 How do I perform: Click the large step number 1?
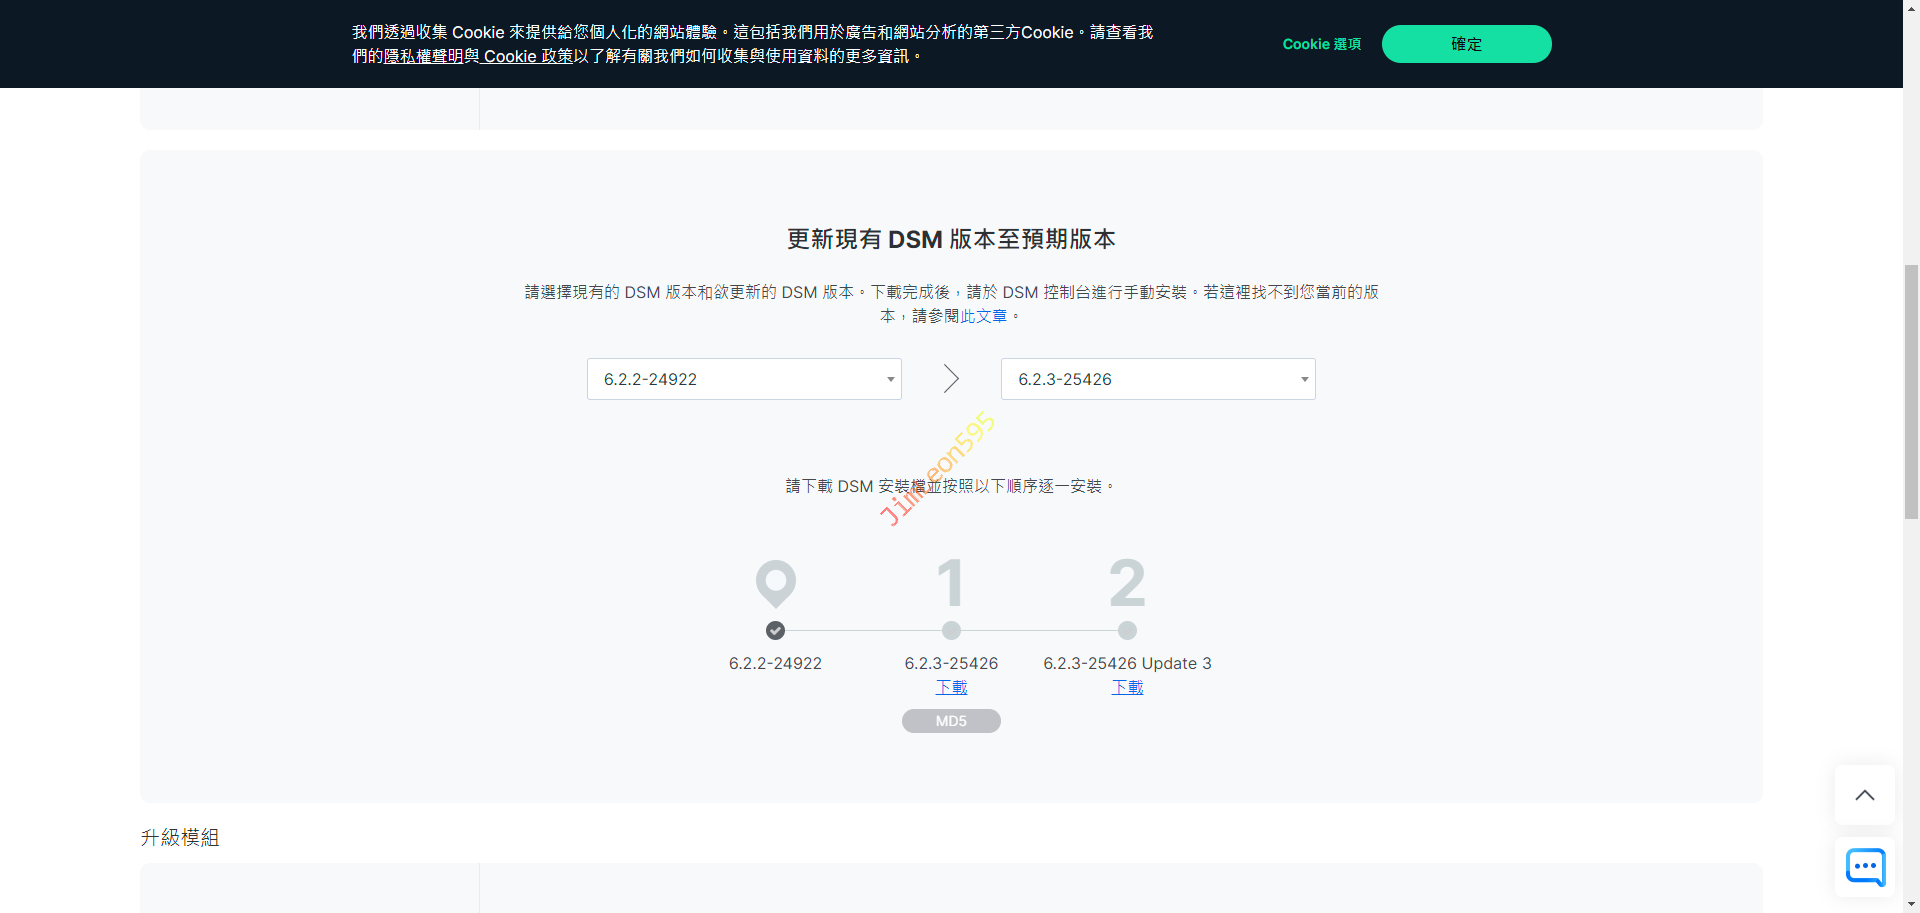(x=951, y=582)
